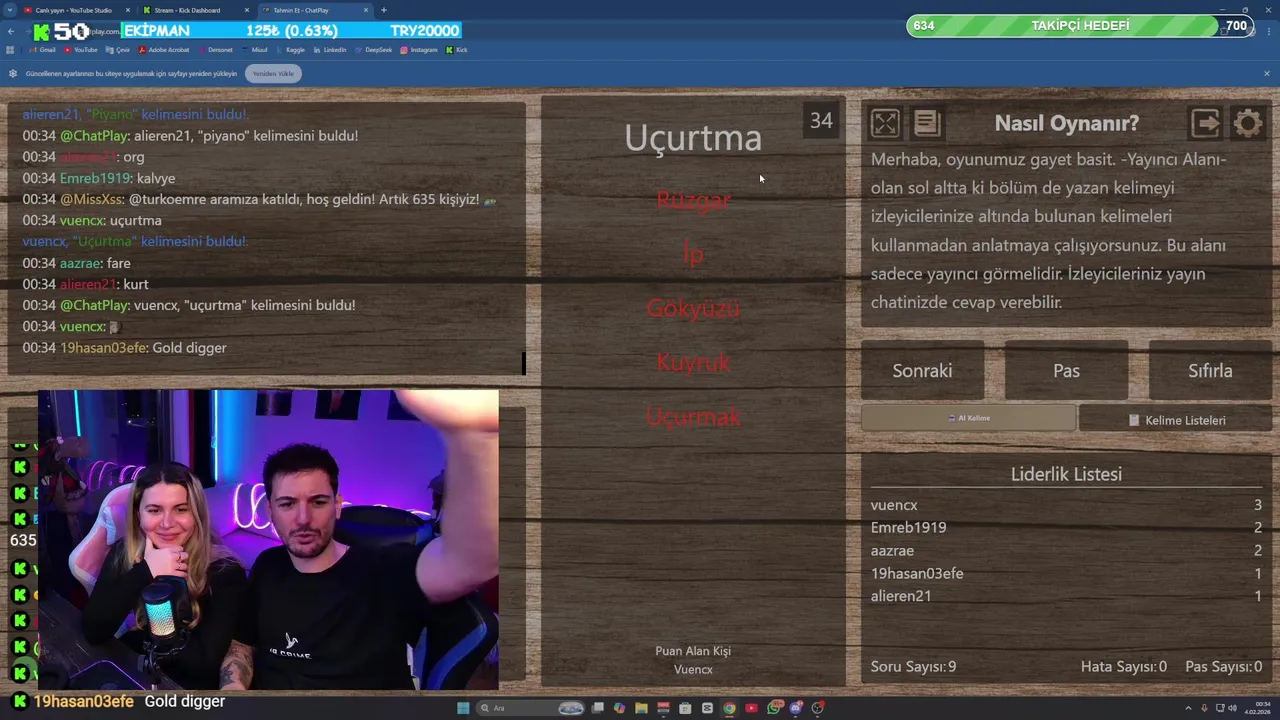Select 19hasan03efe in the leaderboard

1066,573
